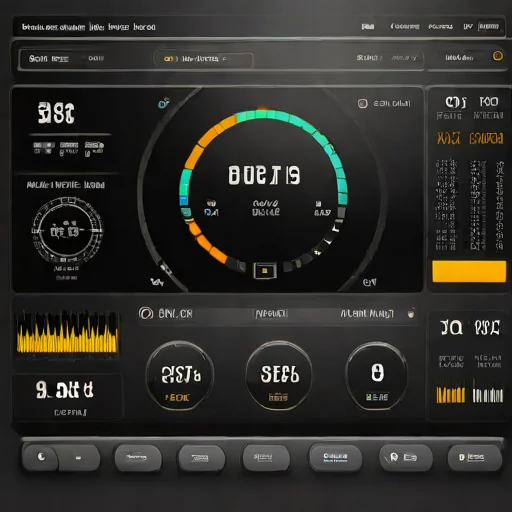Toggle the moon switch in the bottom bar
The image size is (512, 512).
tap(61, 457)
